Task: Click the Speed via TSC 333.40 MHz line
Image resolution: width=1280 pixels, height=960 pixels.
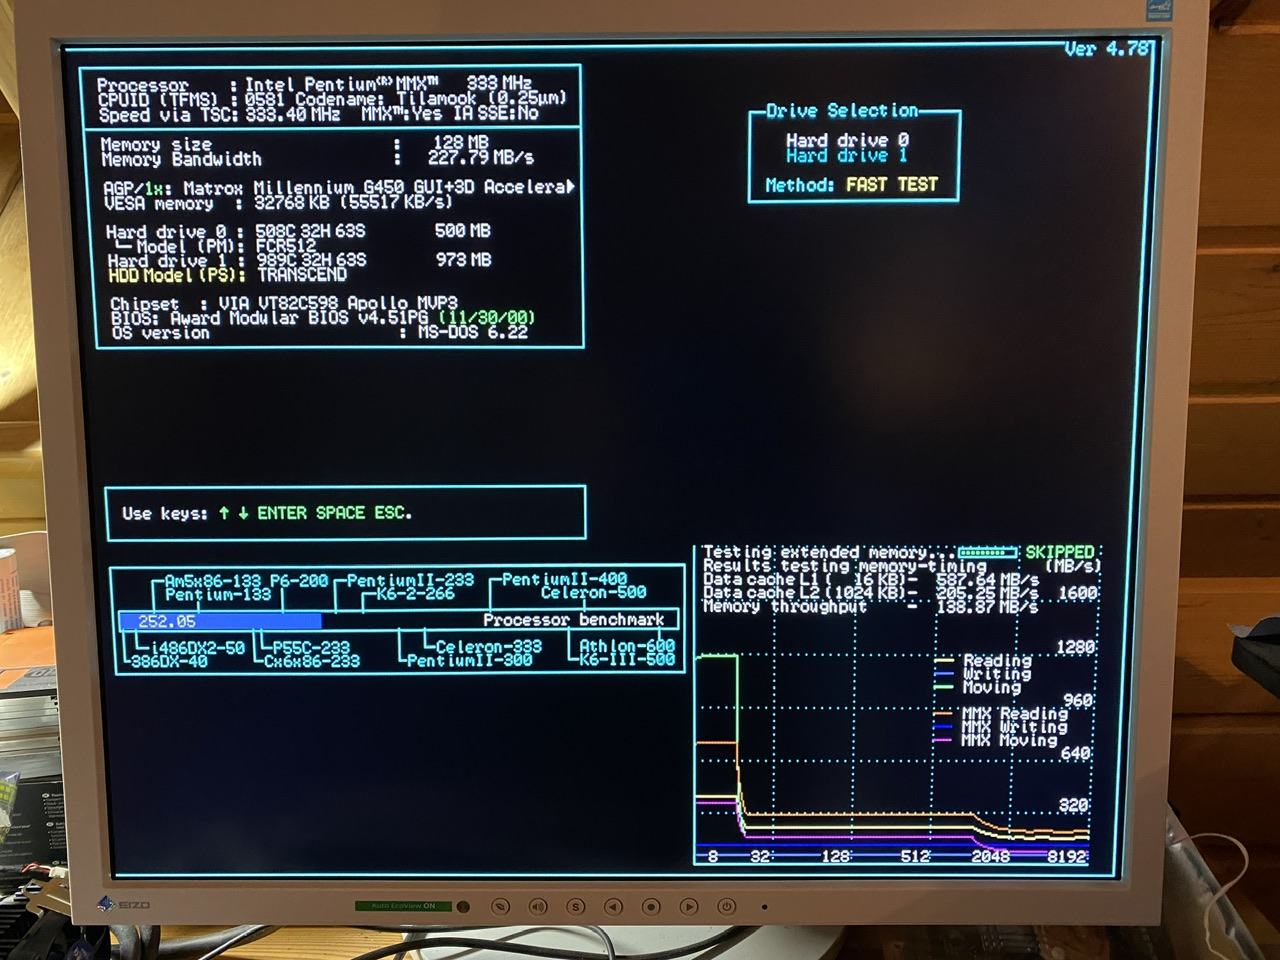Action: (318, 114)
